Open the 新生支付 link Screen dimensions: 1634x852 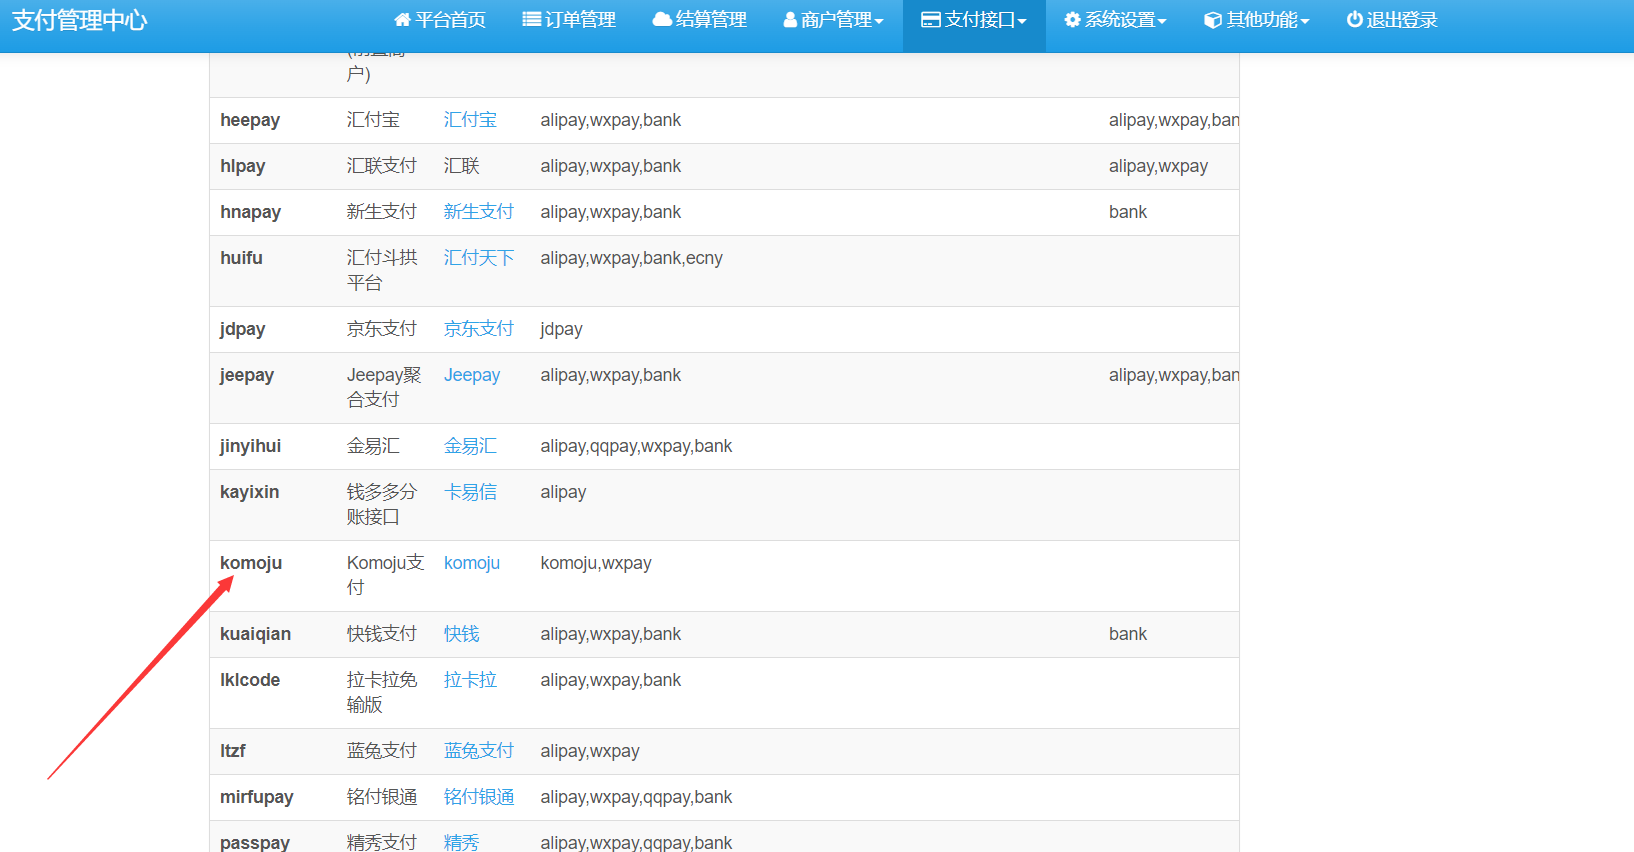(x=479, y=212)
